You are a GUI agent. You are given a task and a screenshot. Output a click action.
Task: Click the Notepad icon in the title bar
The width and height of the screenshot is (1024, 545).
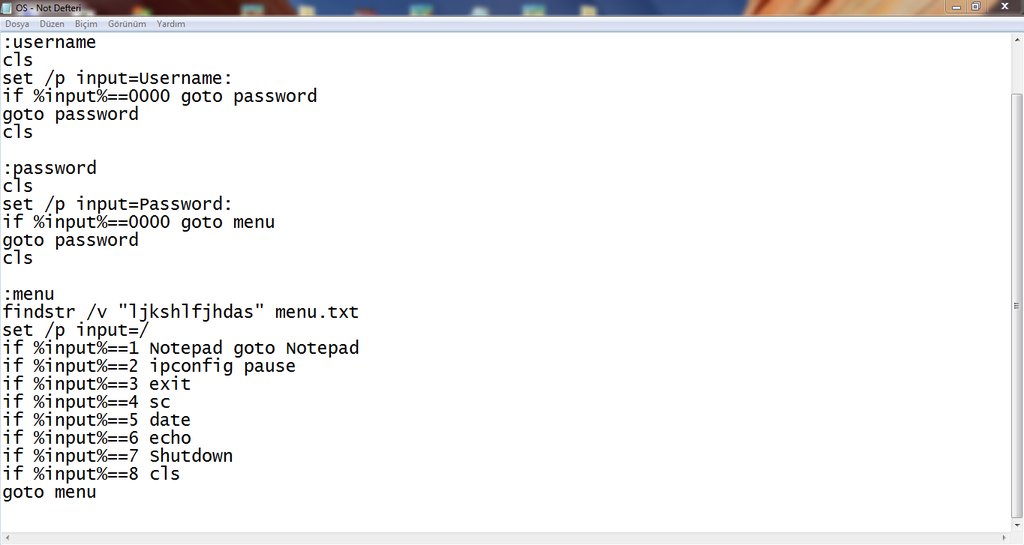click(7, 8)
